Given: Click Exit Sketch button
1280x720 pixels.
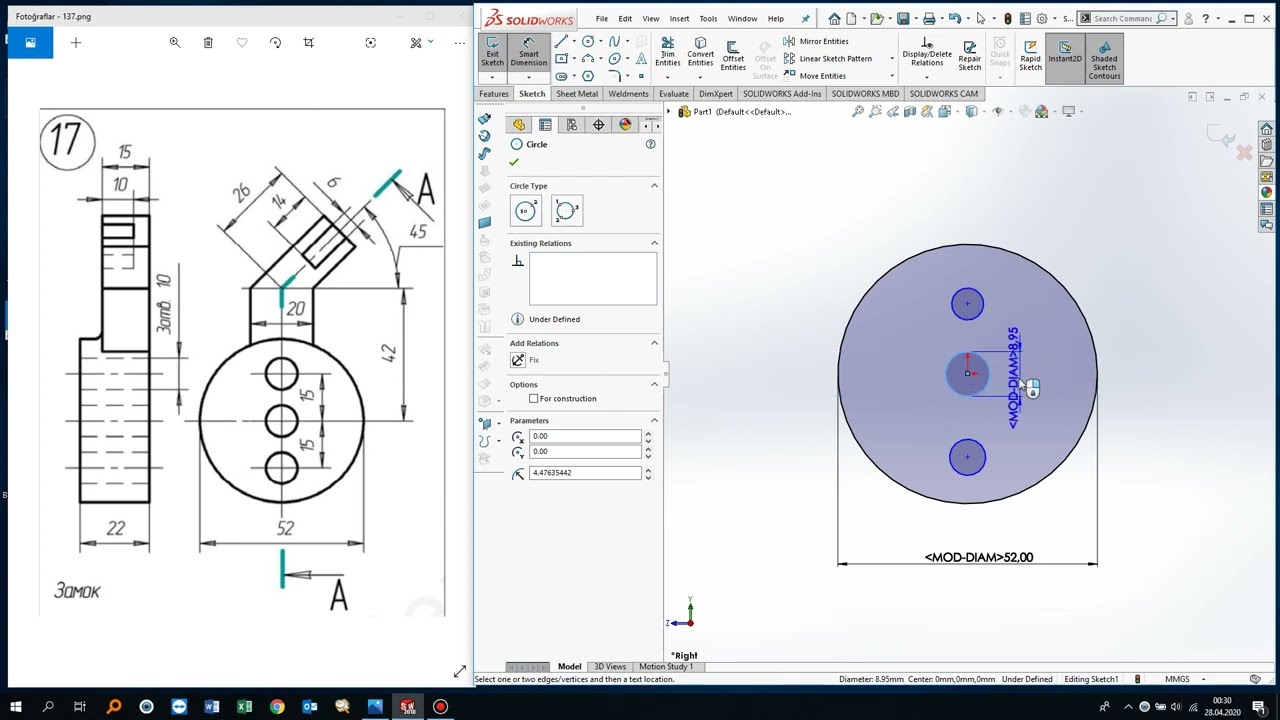Looking at the screenshot, I should click(492, 53).
